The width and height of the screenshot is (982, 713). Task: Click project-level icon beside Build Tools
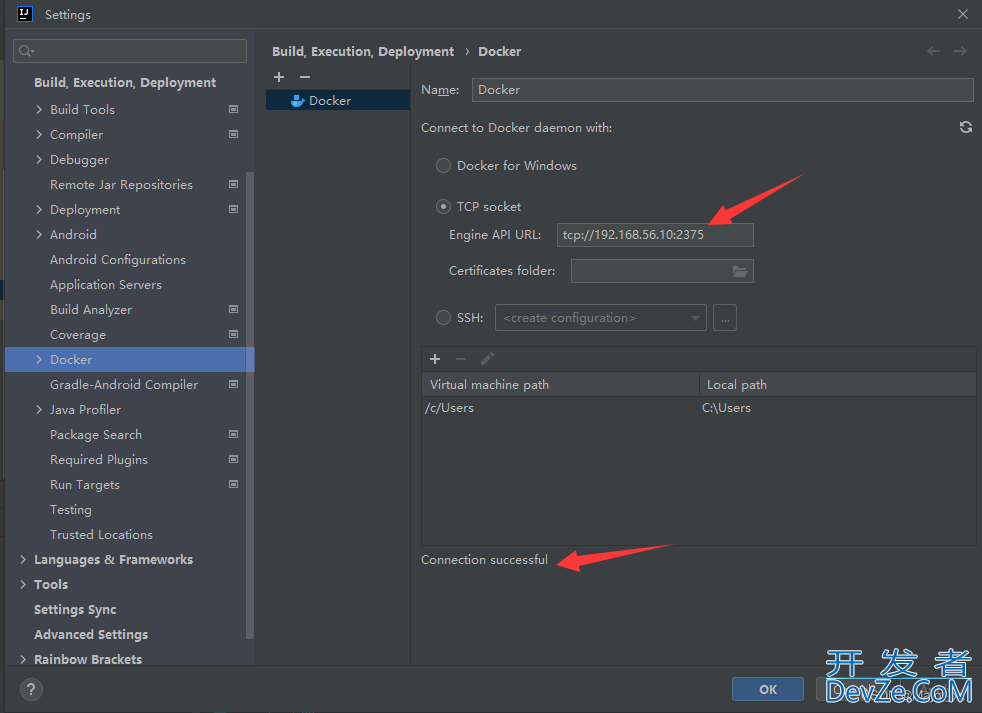pos(234,109)
